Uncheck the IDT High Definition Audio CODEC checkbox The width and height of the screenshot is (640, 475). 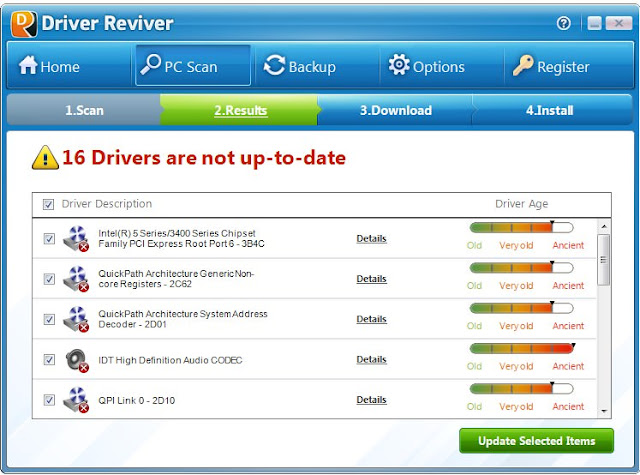pos(49,360)
